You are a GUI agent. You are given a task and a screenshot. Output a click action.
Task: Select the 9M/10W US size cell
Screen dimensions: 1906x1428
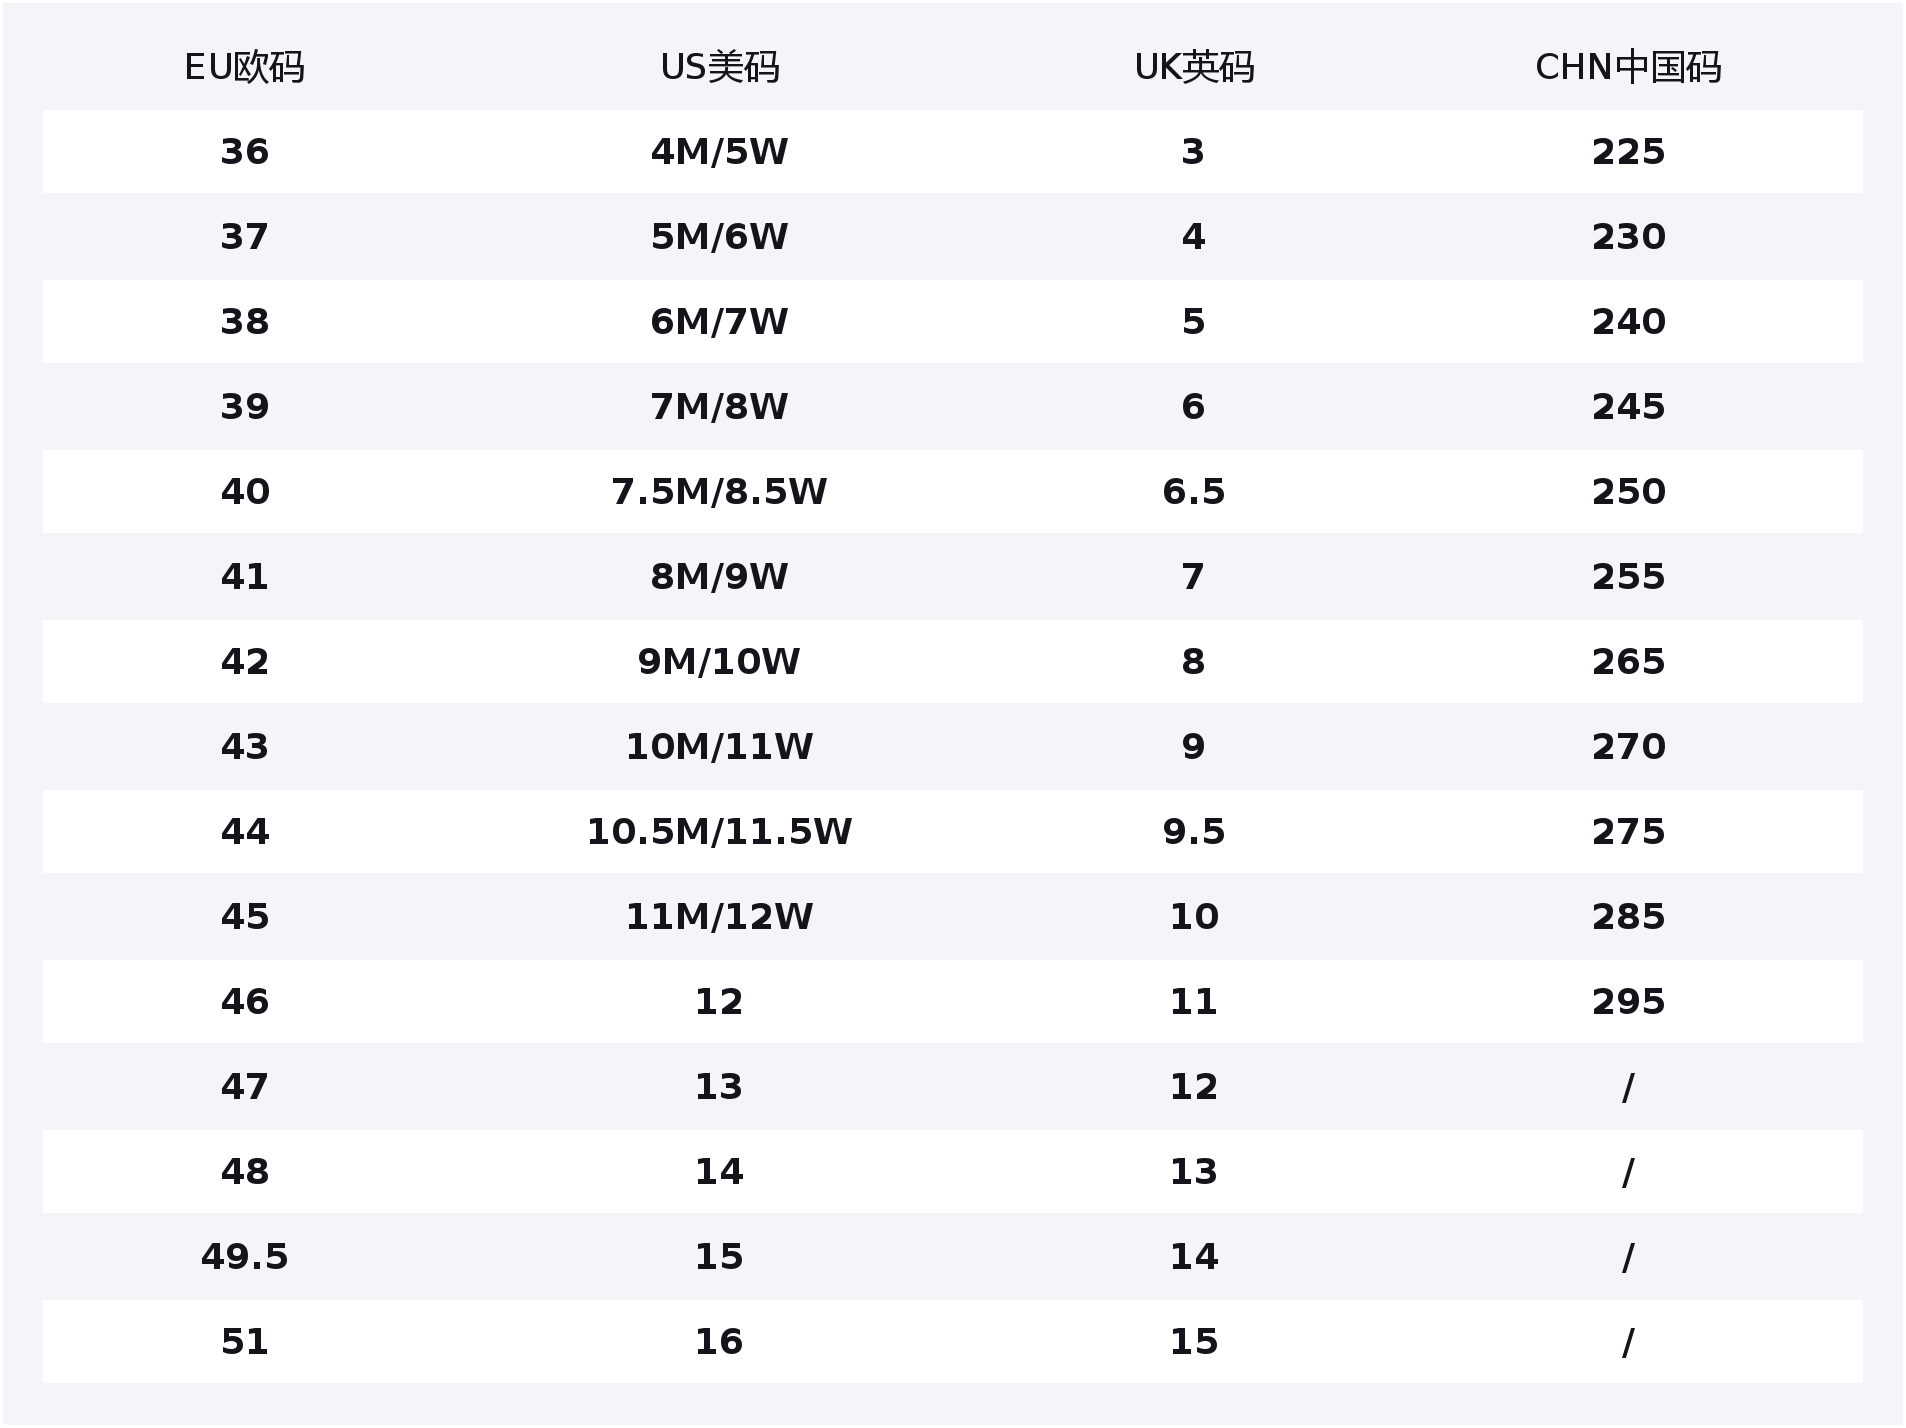coord(719,662)
